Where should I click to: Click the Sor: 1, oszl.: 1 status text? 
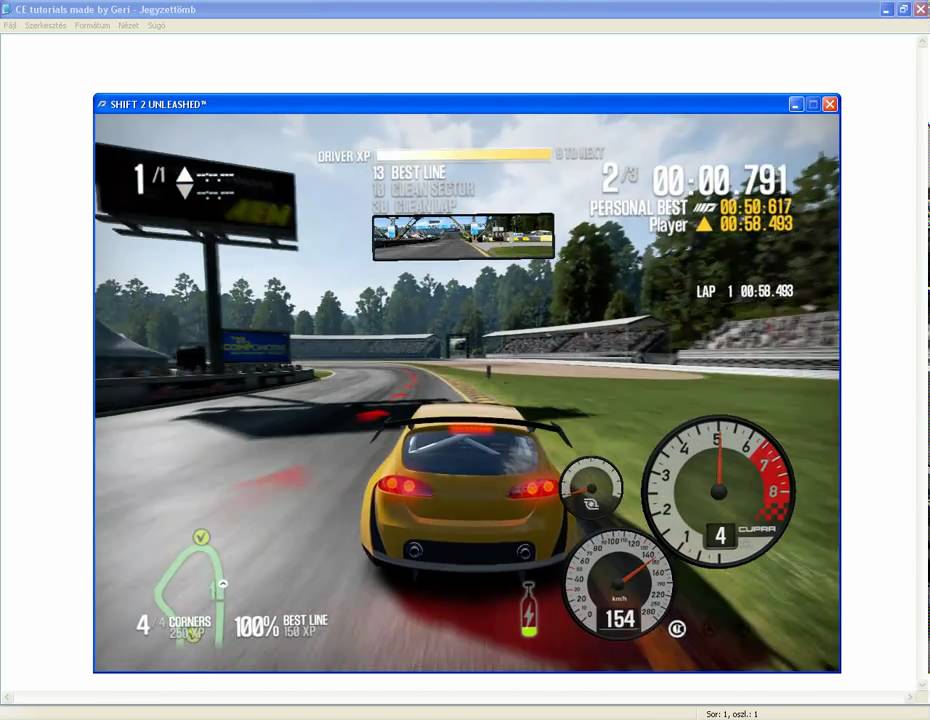tap(732, 714)
